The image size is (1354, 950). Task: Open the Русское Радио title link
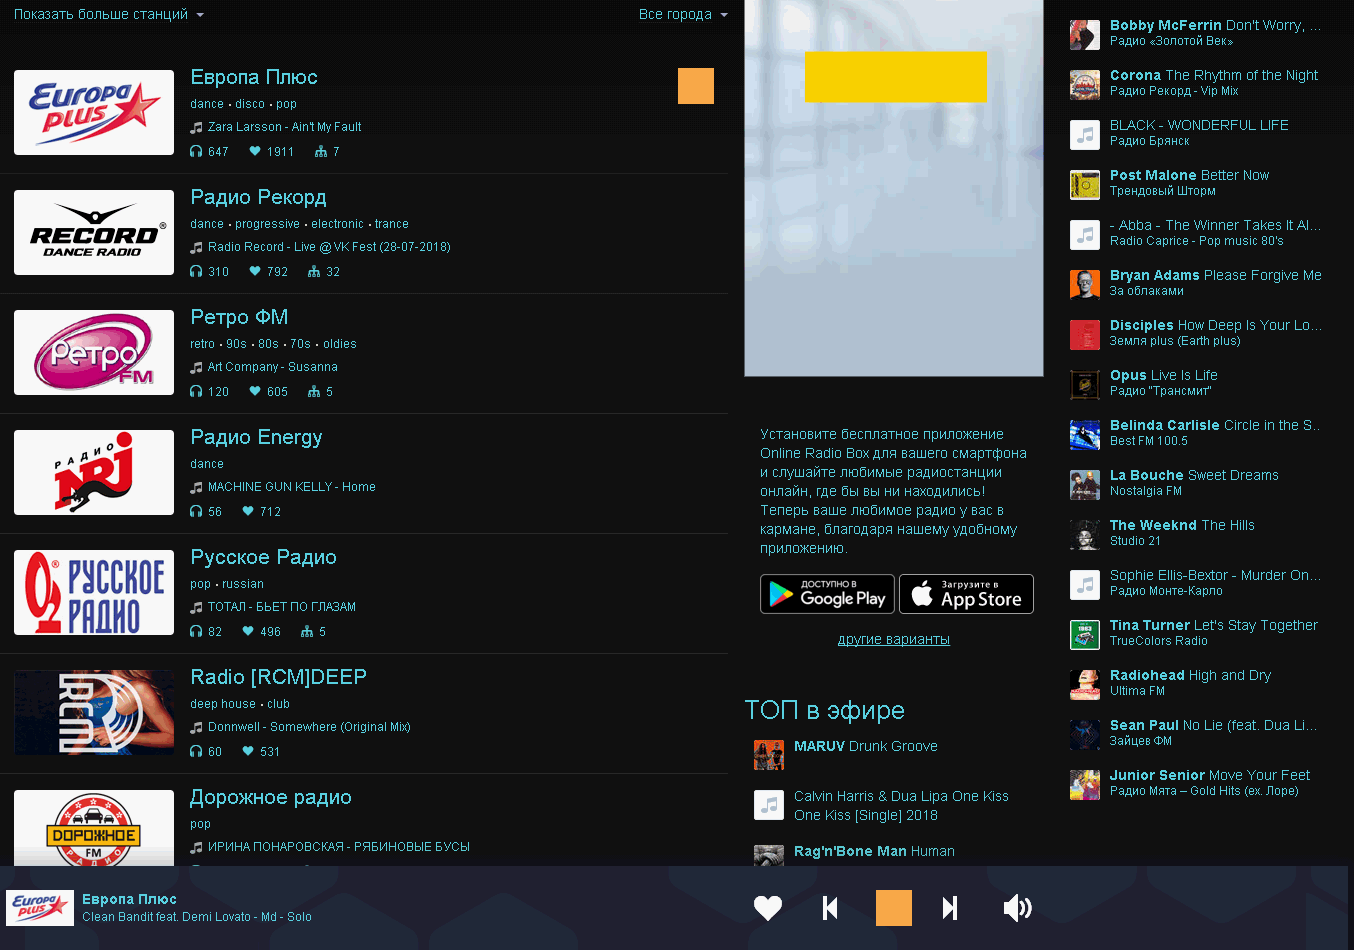[263, 557]
